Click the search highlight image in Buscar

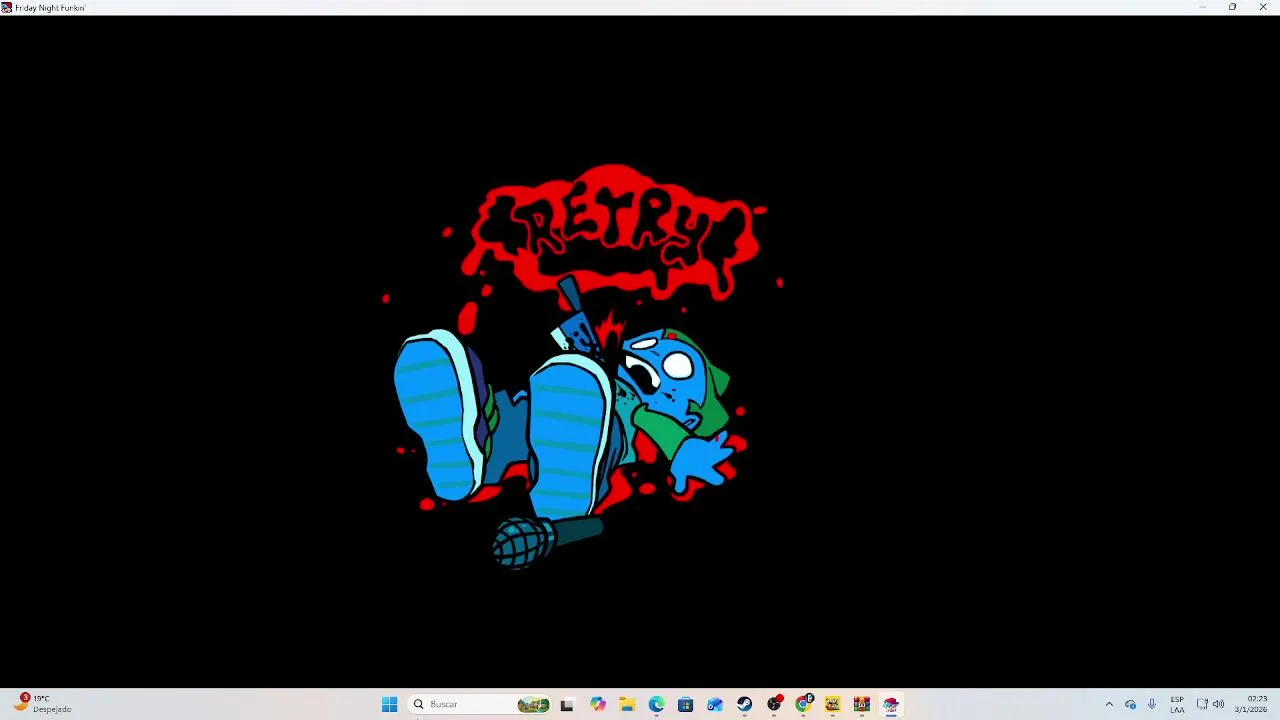[533, 705]
